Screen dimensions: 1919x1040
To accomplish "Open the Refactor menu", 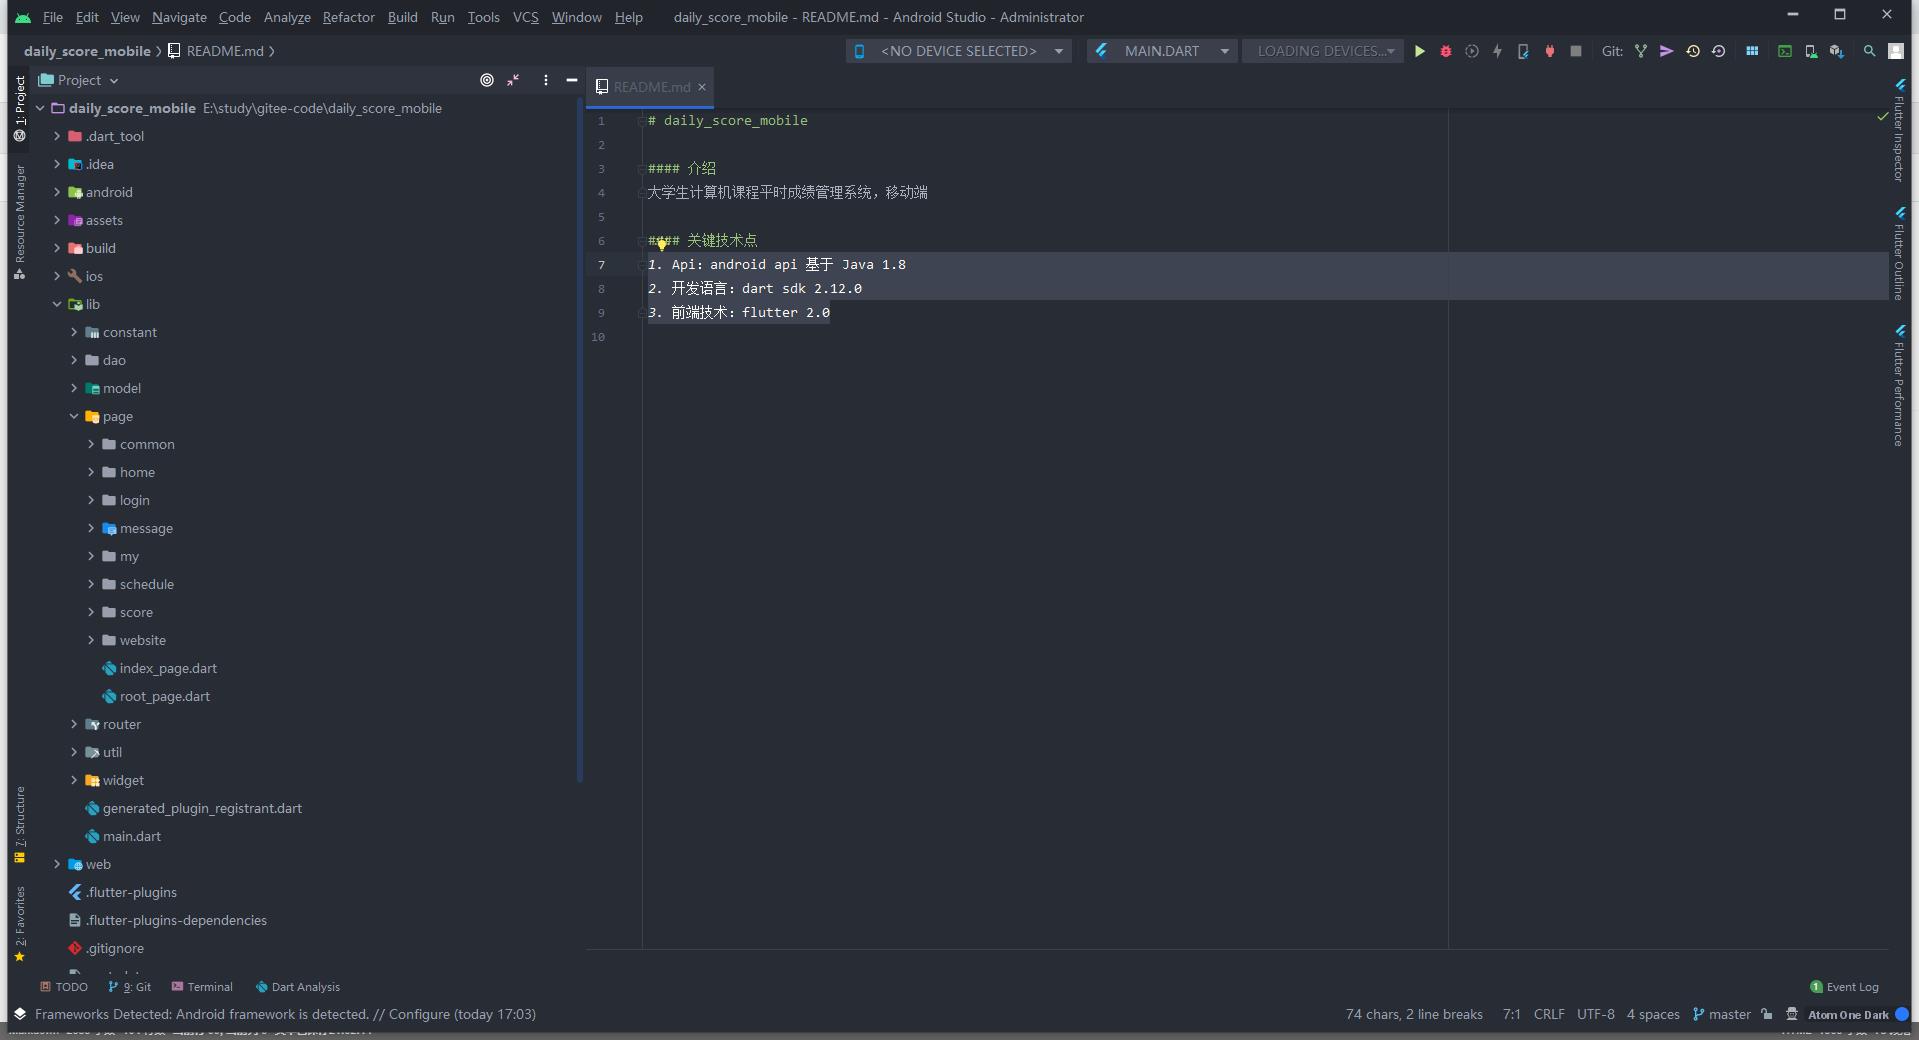I will pos(348,17).
